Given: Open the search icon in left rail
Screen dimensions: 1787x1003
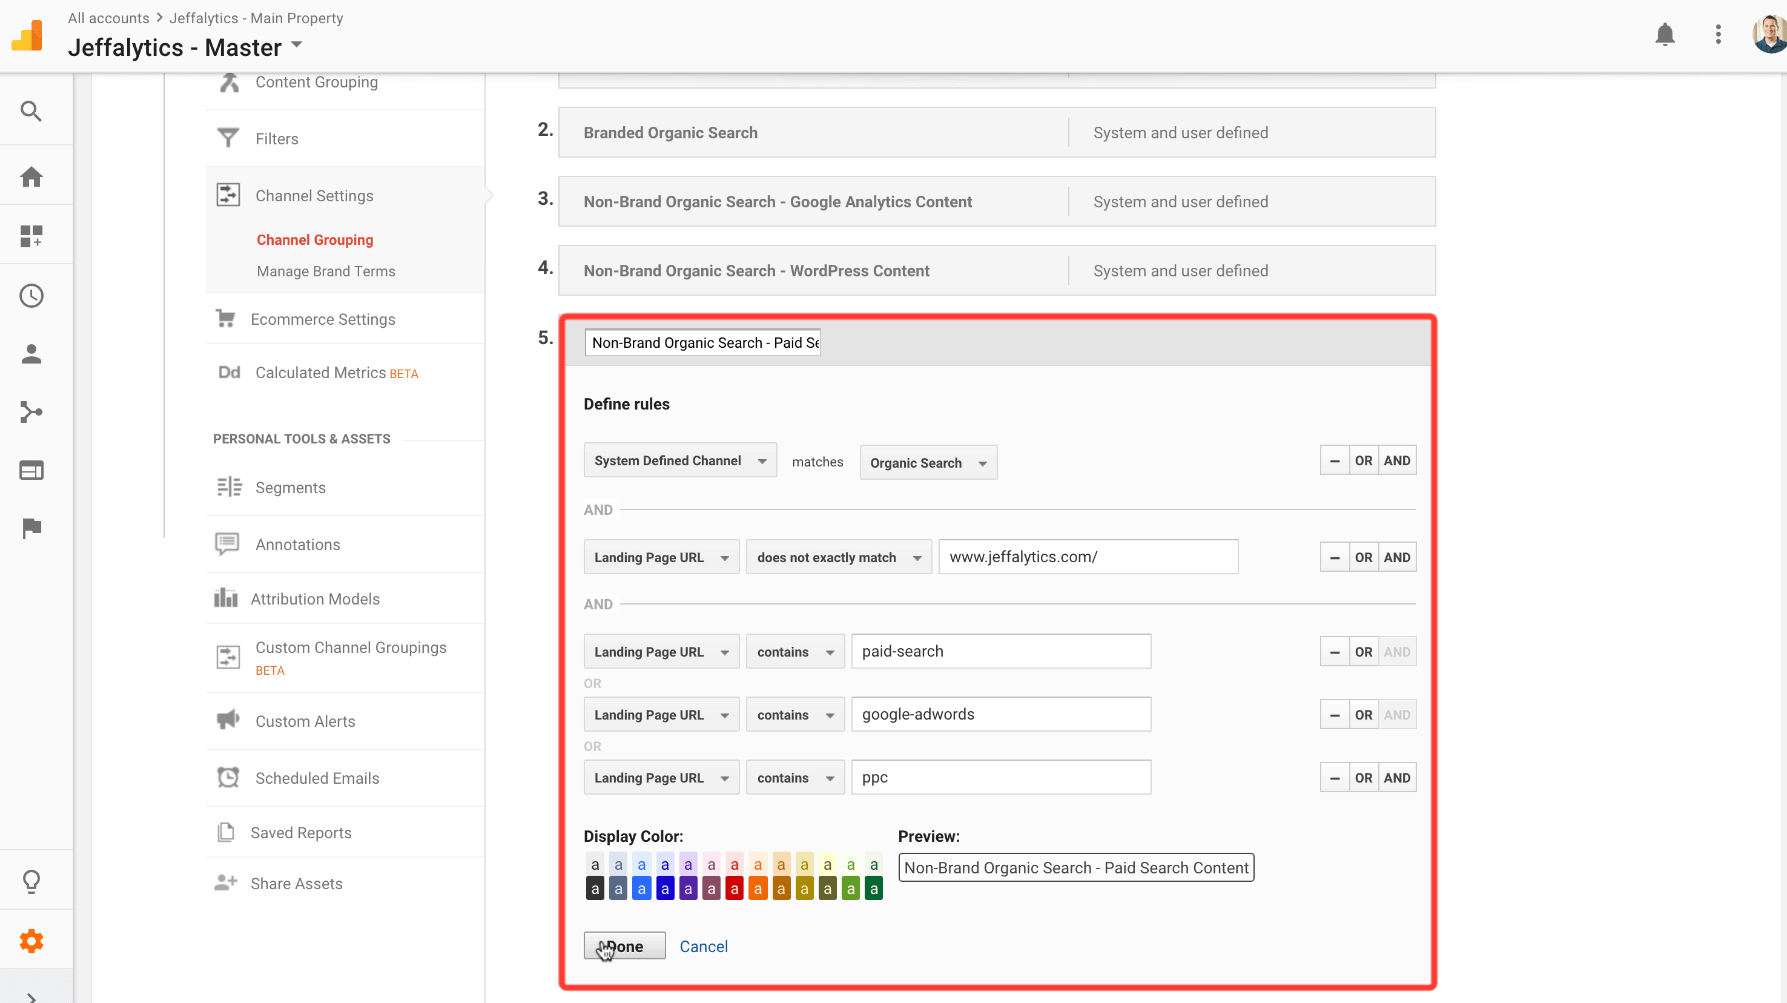Looking at the screenshot, I should (31, 111).
